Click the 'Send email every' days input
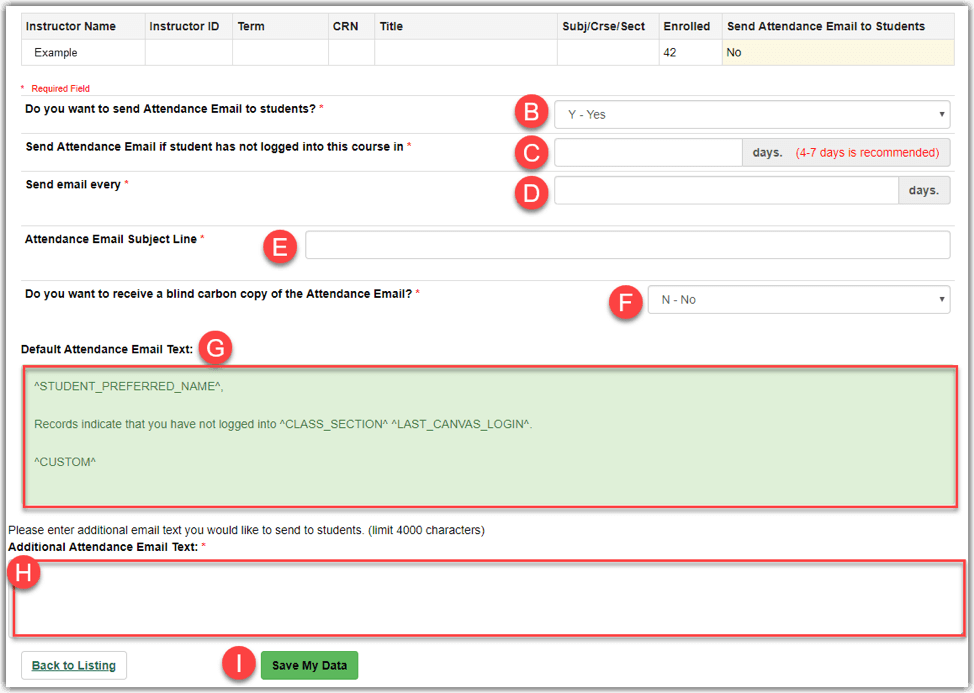 (725, 190)
